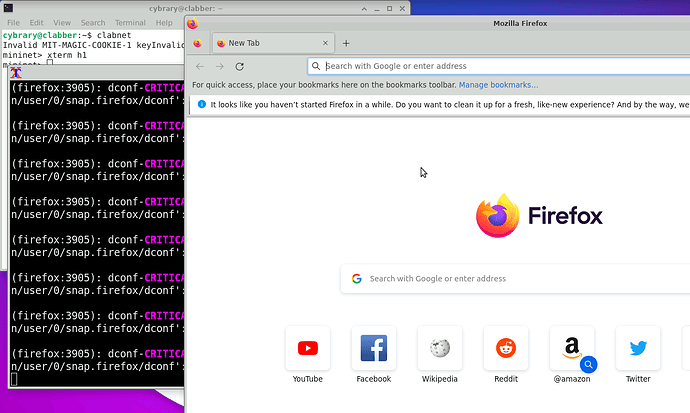
Task: Focus the Firefox address bar field
Action: point(499,66)
